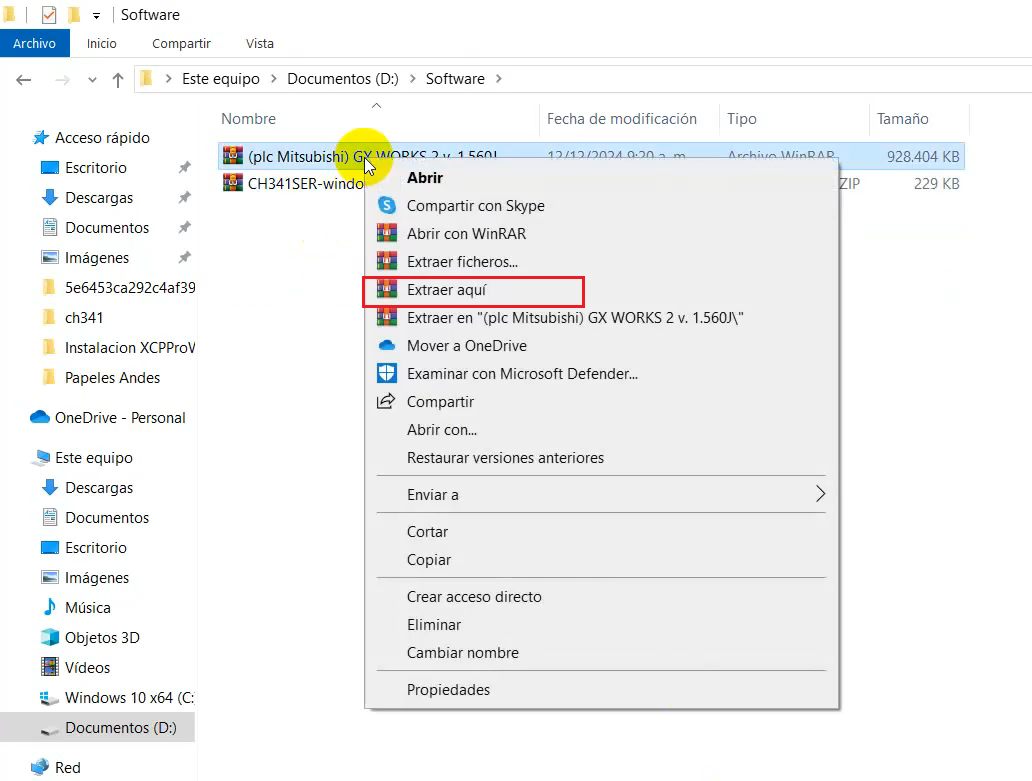1032x781 pixels.
Task: Open Propiedades from the context menu
Action: click(601, 690)
